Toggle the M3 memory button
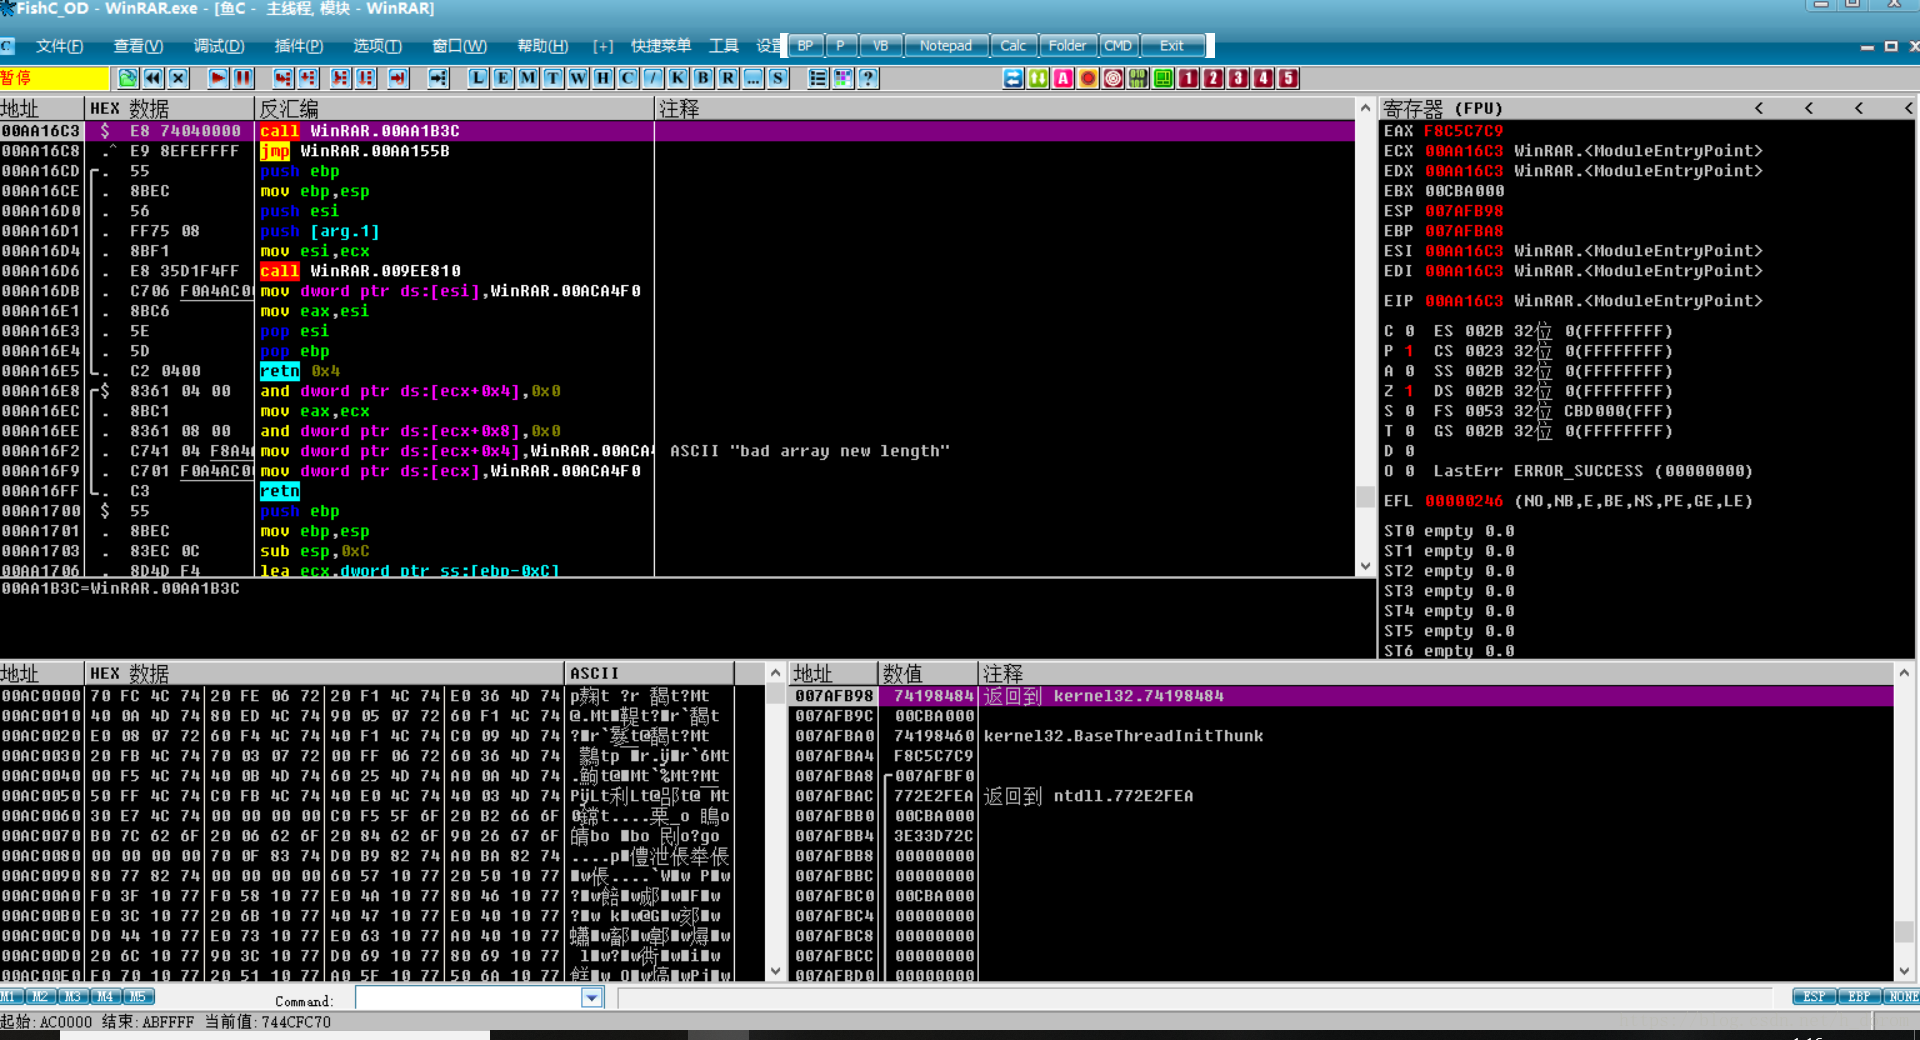This screenshot has width=1920, height=1040. (x=73, y=996)
